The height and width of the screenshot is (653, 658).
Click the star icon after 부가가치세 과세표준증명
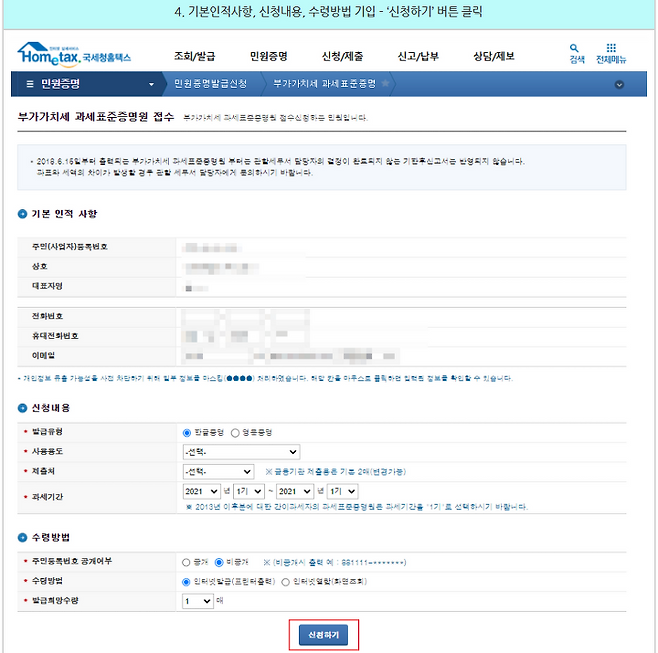387,84
